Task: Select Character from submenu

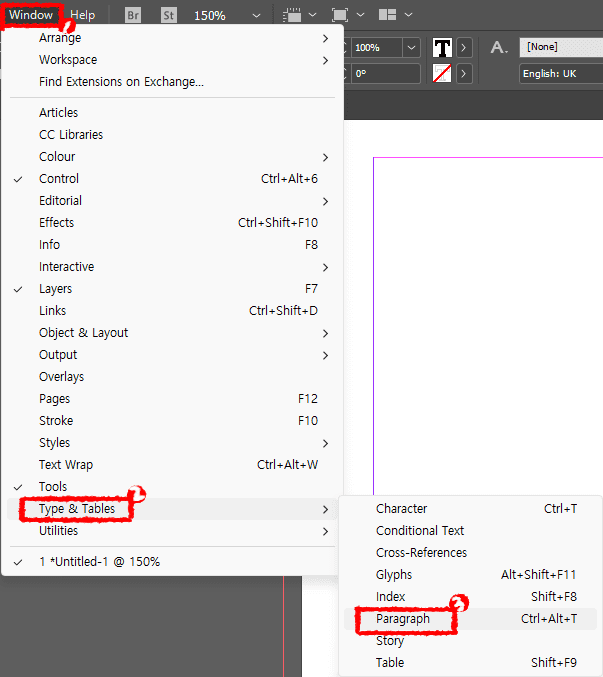Action: (x=470, y=509)
